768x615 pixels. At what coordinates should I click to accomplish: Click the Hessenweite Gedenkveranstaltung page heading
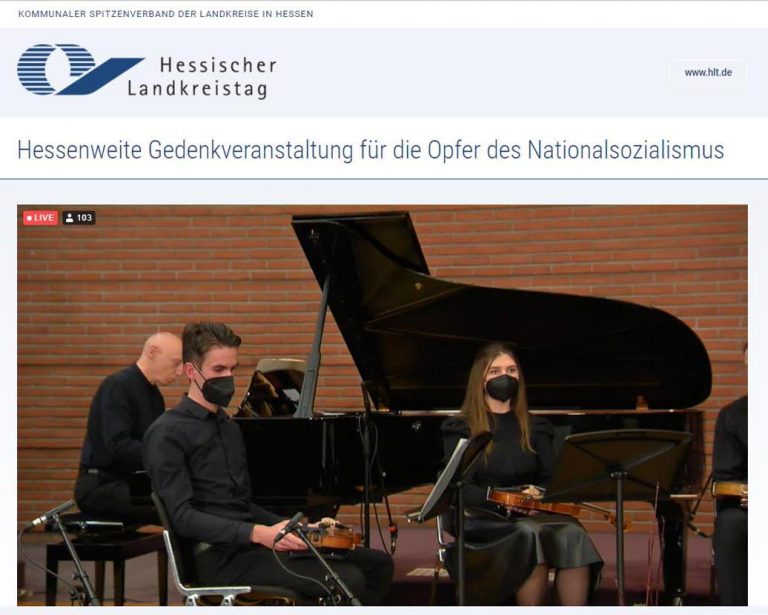[x=370, y=150]
